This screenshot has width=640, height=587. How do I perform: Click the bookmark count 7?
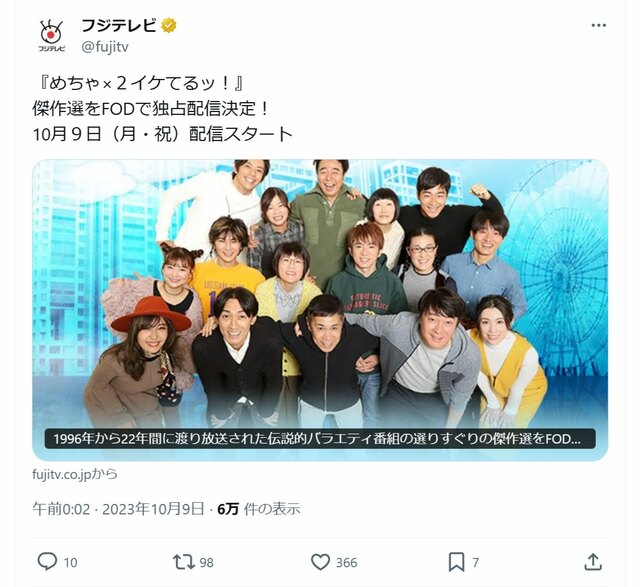[x=476, y=563]
